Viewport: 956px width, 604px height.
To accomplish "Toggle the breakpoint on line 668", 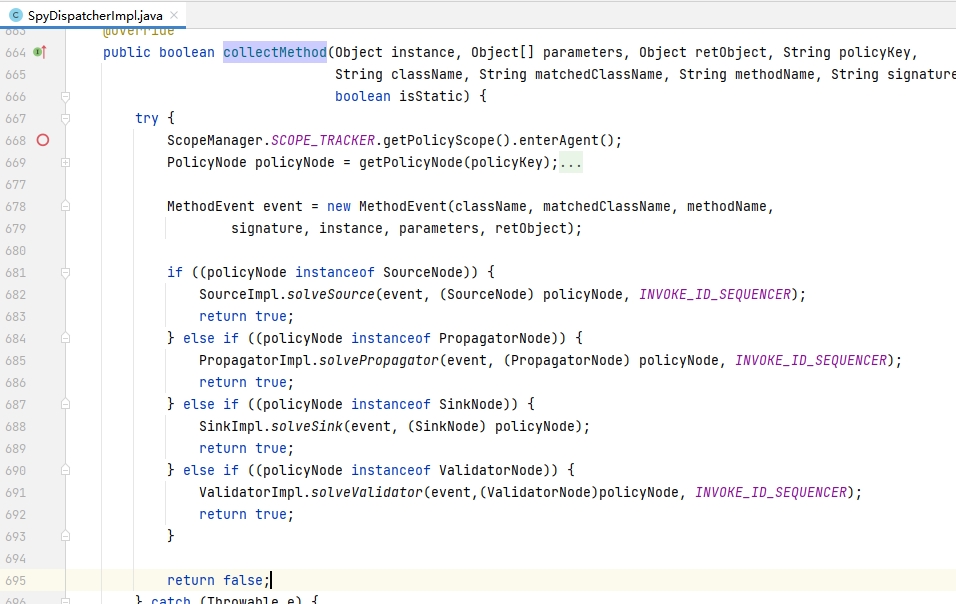I will 42,140.
